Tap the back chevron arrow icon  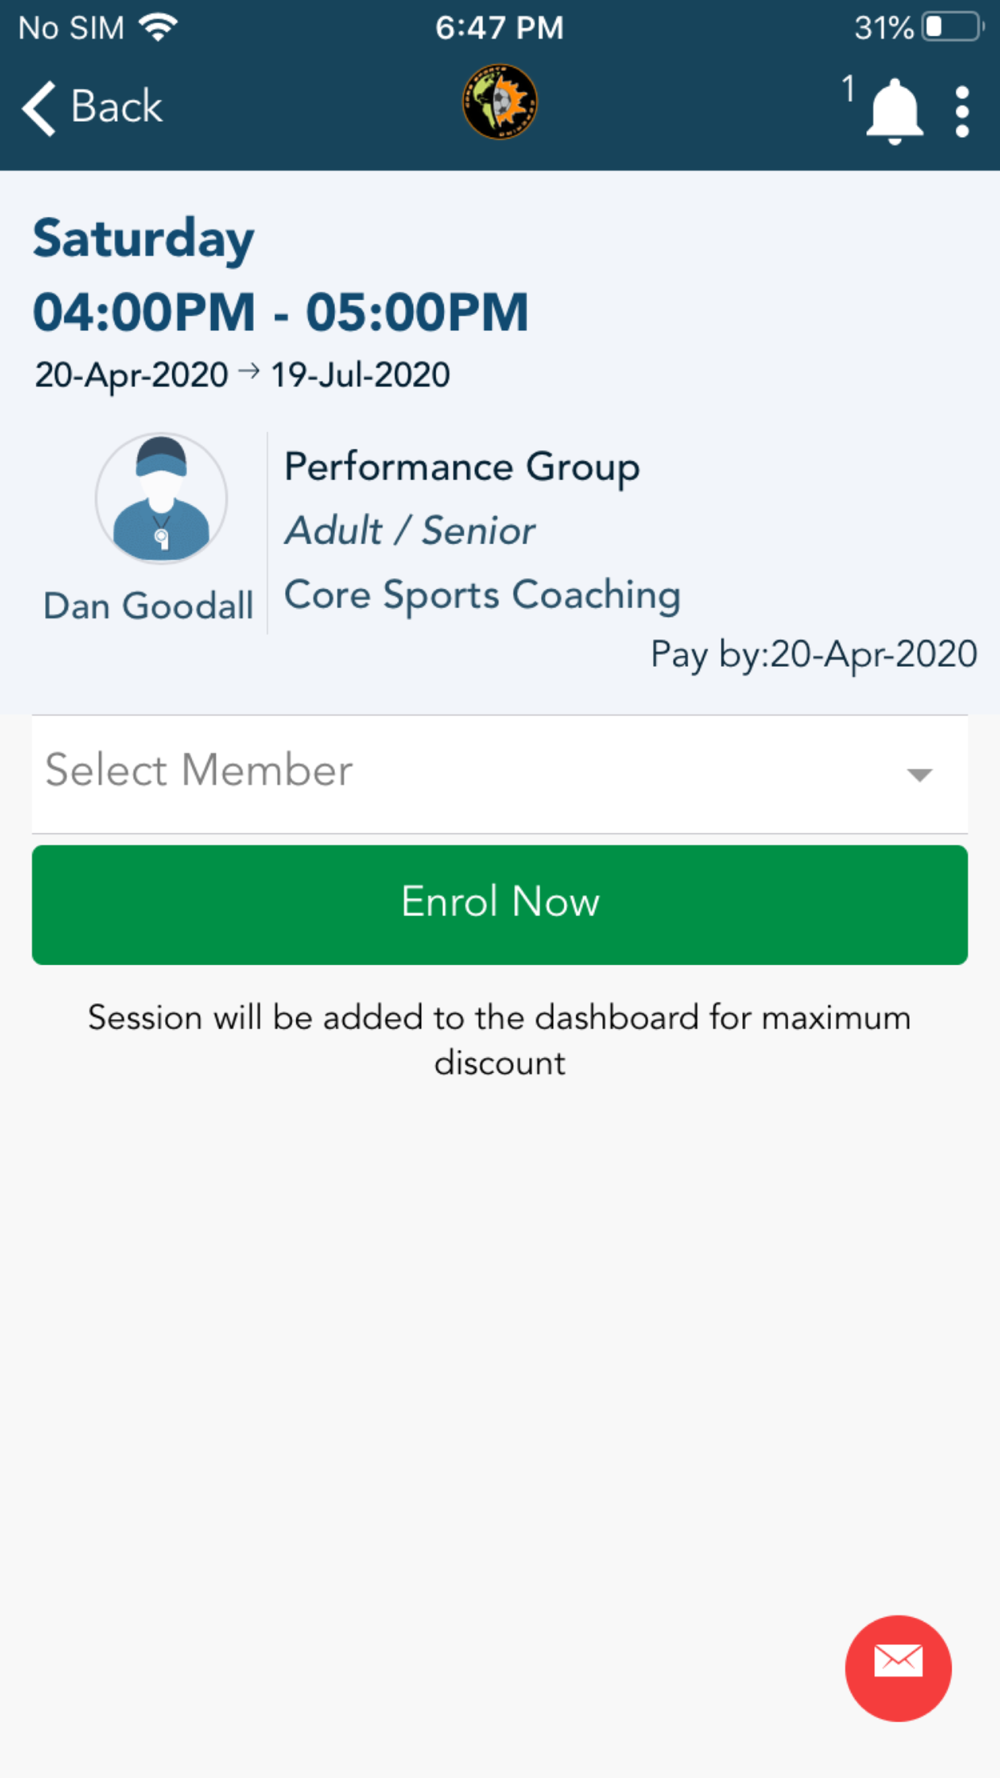click(x=39, y=108)
